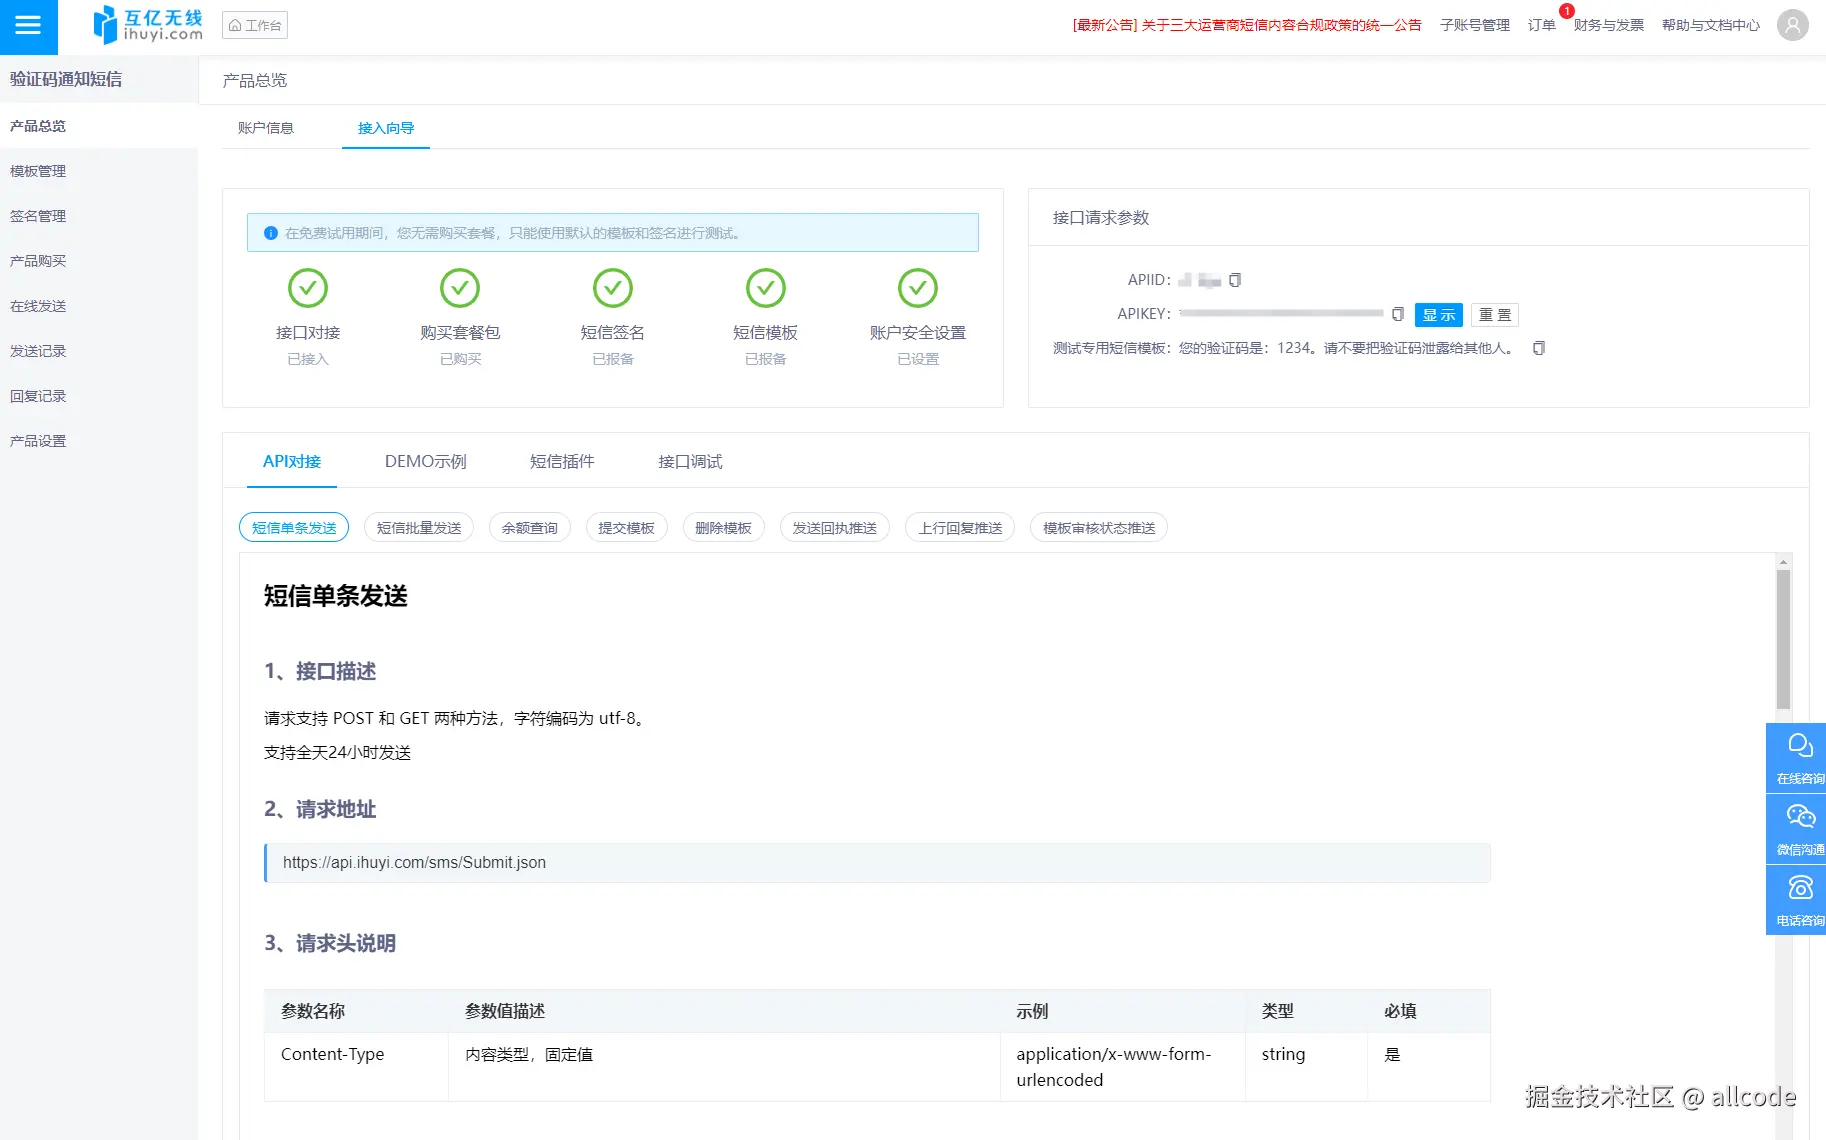Open 在线发送 in the sidebar
Screen dimensions: 1826x1140
coord(99,306)
